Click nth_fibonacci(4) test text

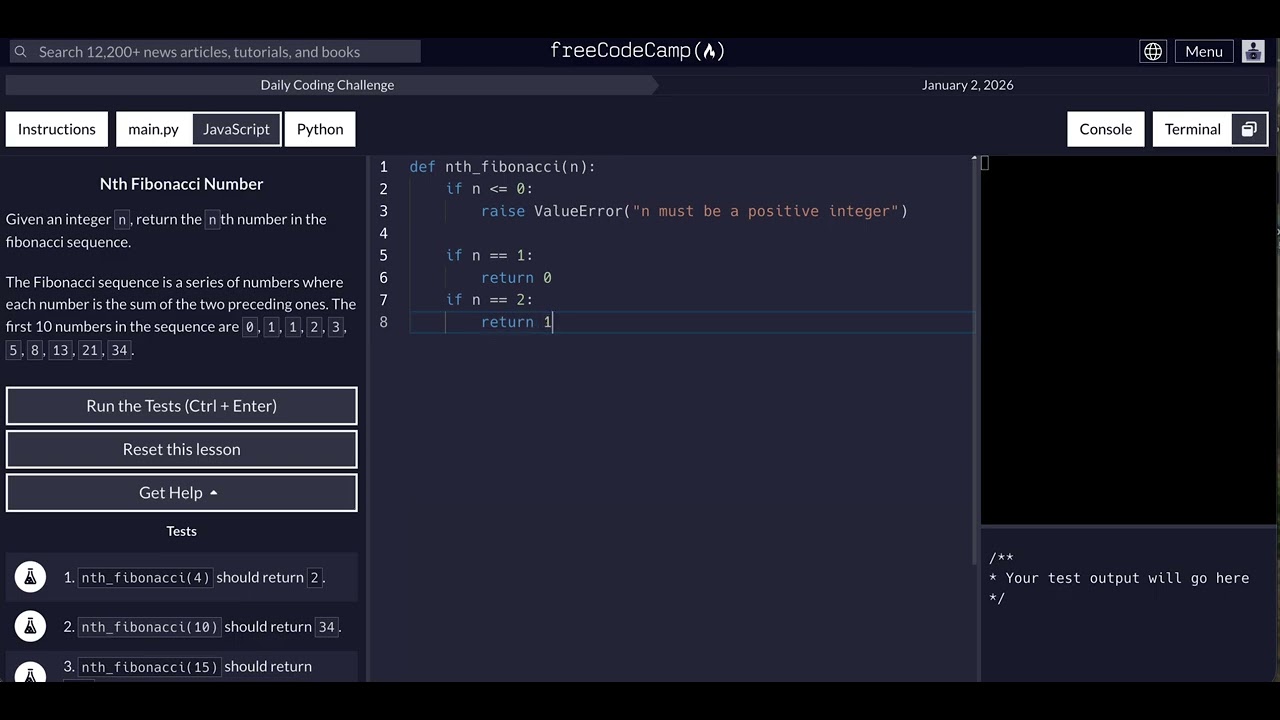145,577
